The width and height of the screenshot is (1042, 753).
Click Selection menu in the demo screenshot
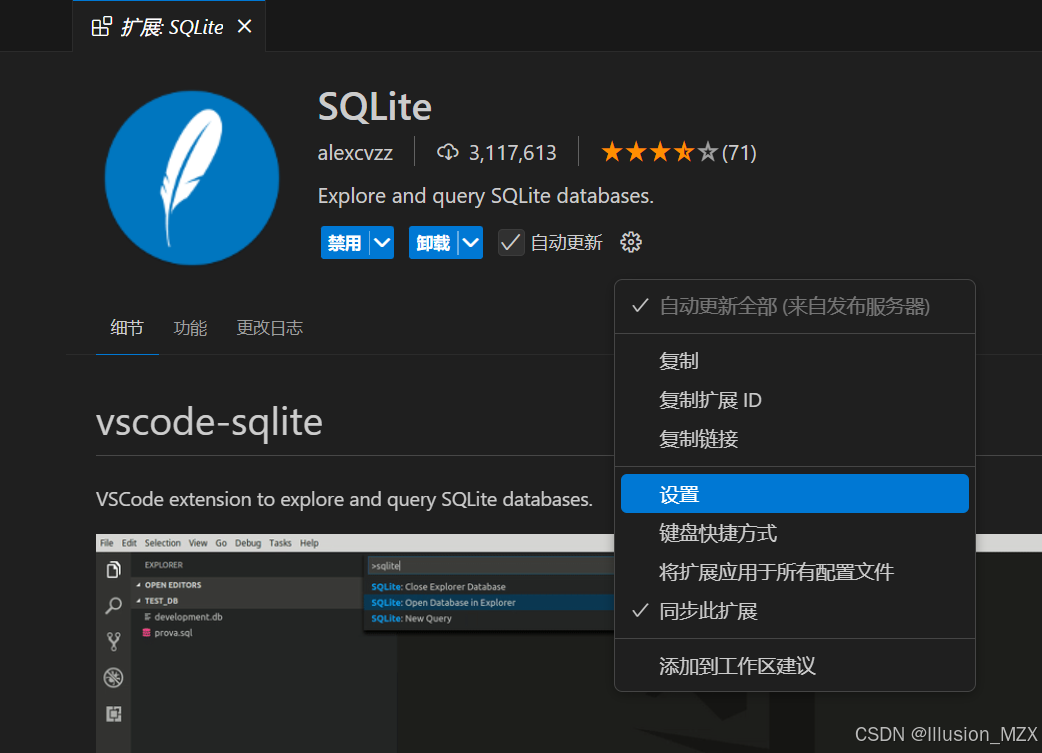(163, 543)
